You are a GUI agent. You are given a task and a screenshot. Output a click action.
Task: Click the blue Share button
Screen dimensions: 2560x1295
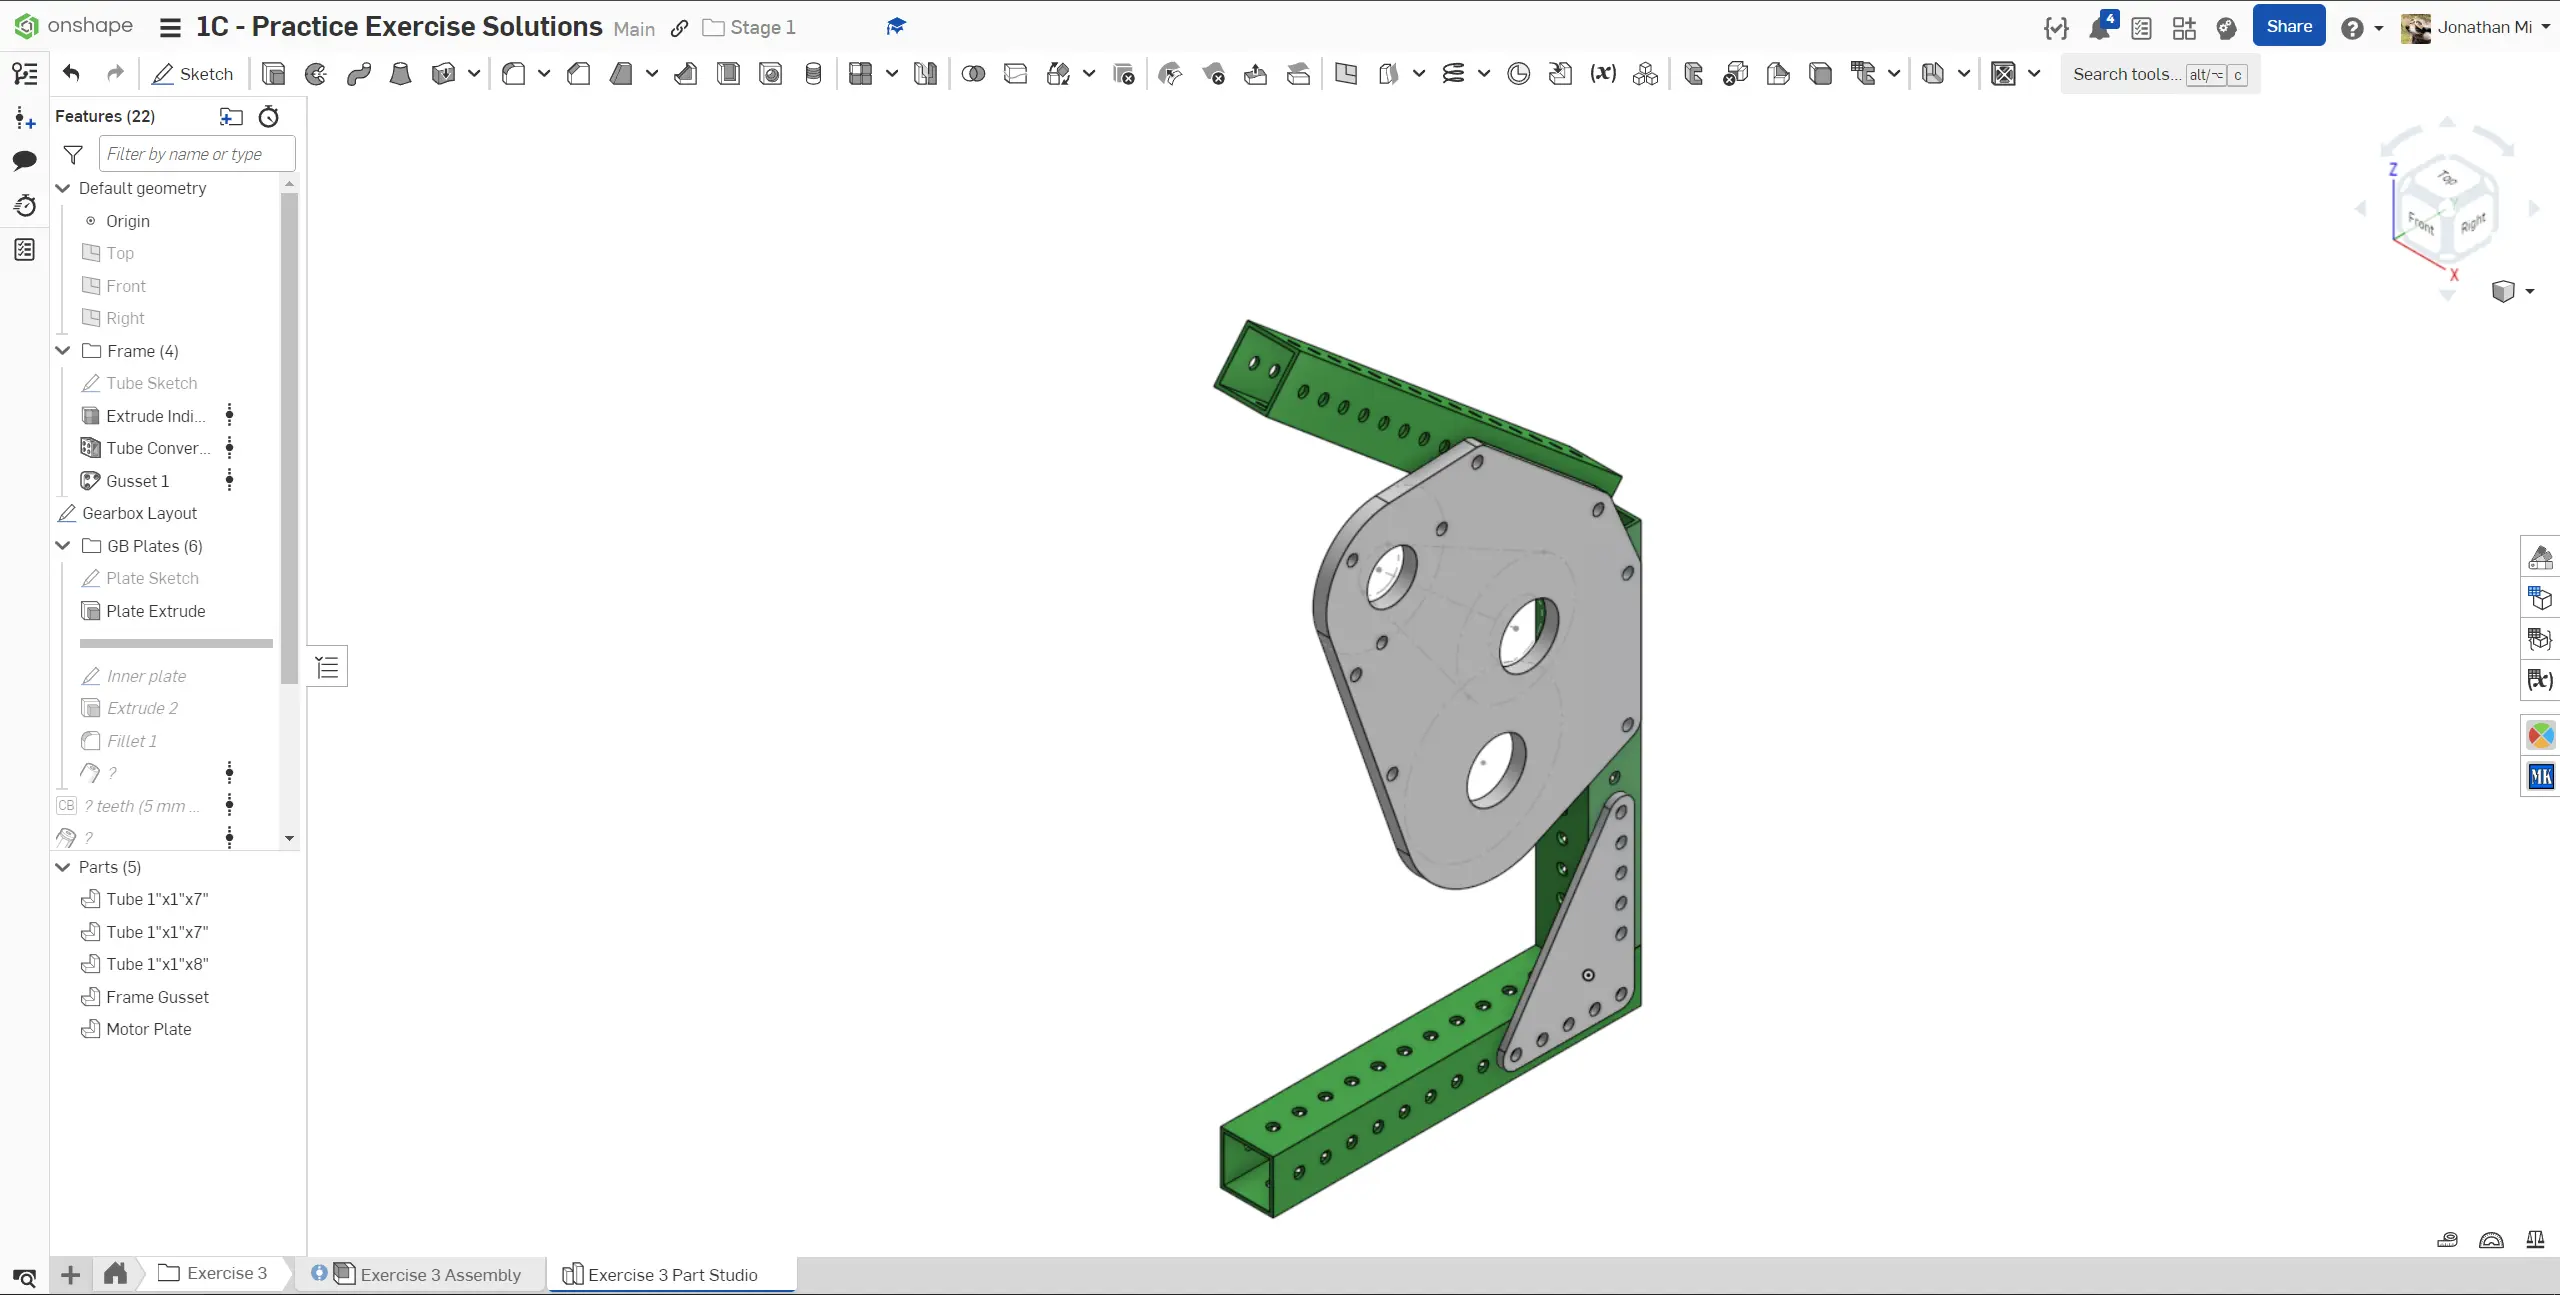[x=2288, y=27]
